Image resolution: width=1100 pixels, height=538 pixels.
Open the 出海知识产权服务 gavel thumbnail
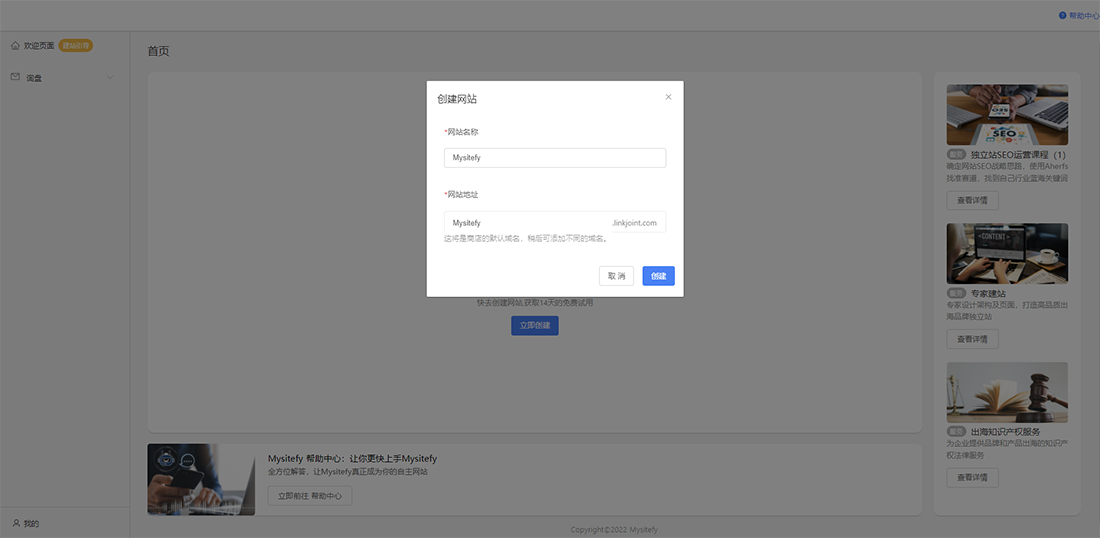coord(1007,392)
